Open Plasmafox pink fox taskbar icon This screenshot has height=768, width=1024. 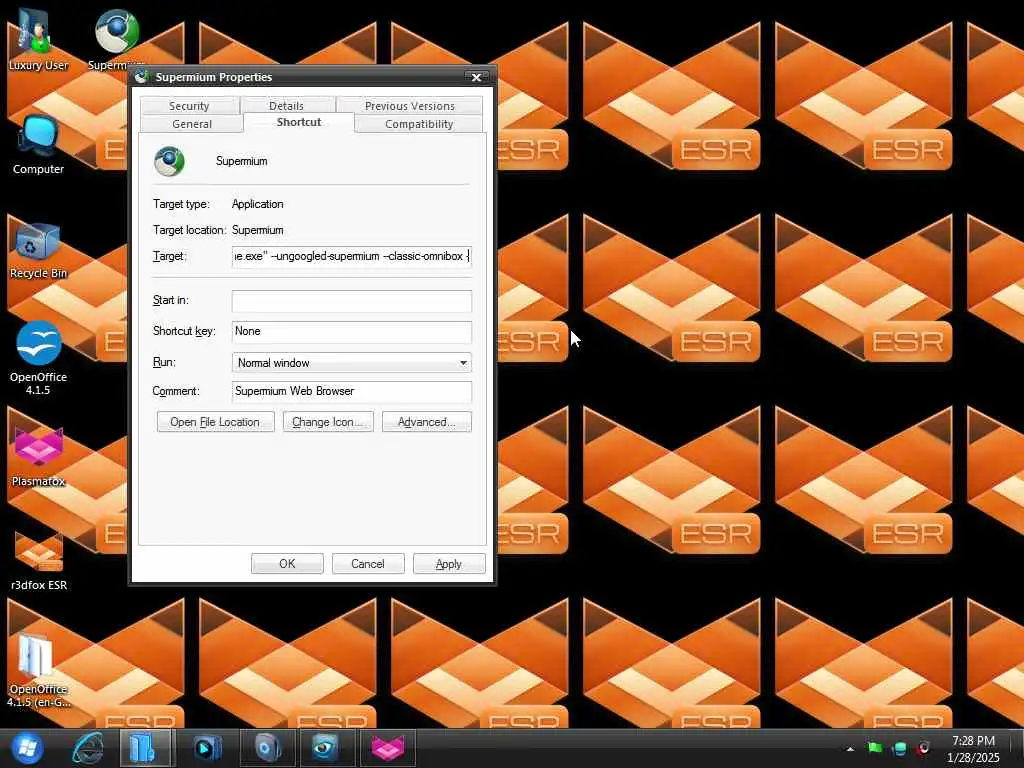click(x=388, y=748)
